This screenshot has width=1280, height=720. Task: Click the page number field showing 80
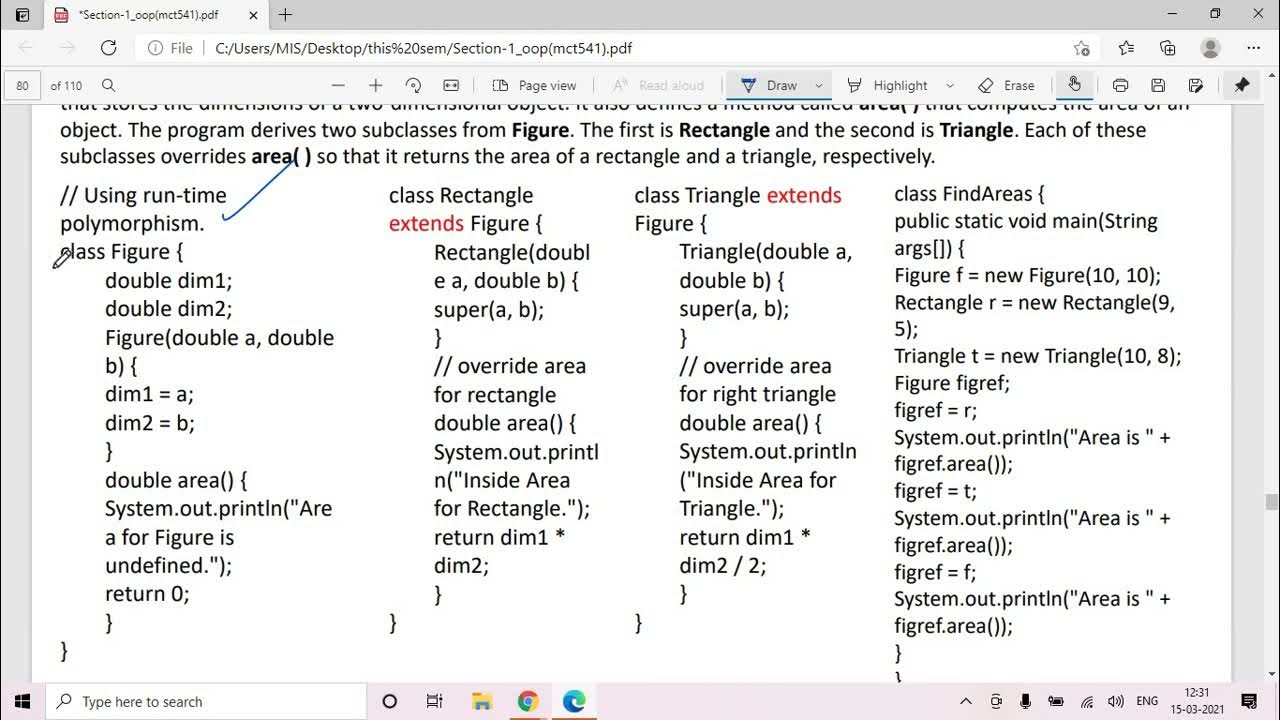click(23, 86)
